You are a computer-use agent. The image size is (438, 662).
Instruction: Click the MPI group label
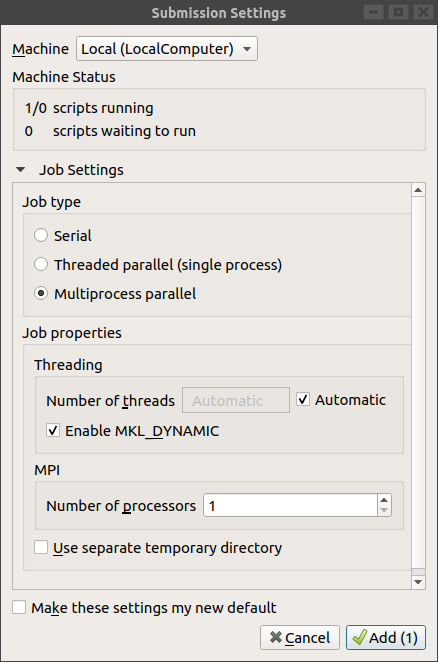47,469
